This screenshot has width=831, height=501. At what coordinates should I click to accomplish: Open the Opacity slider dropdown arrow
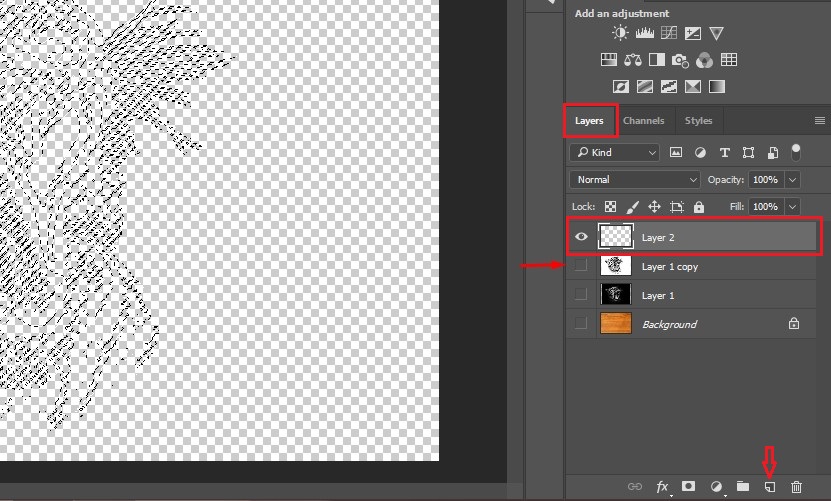(792, 180)
